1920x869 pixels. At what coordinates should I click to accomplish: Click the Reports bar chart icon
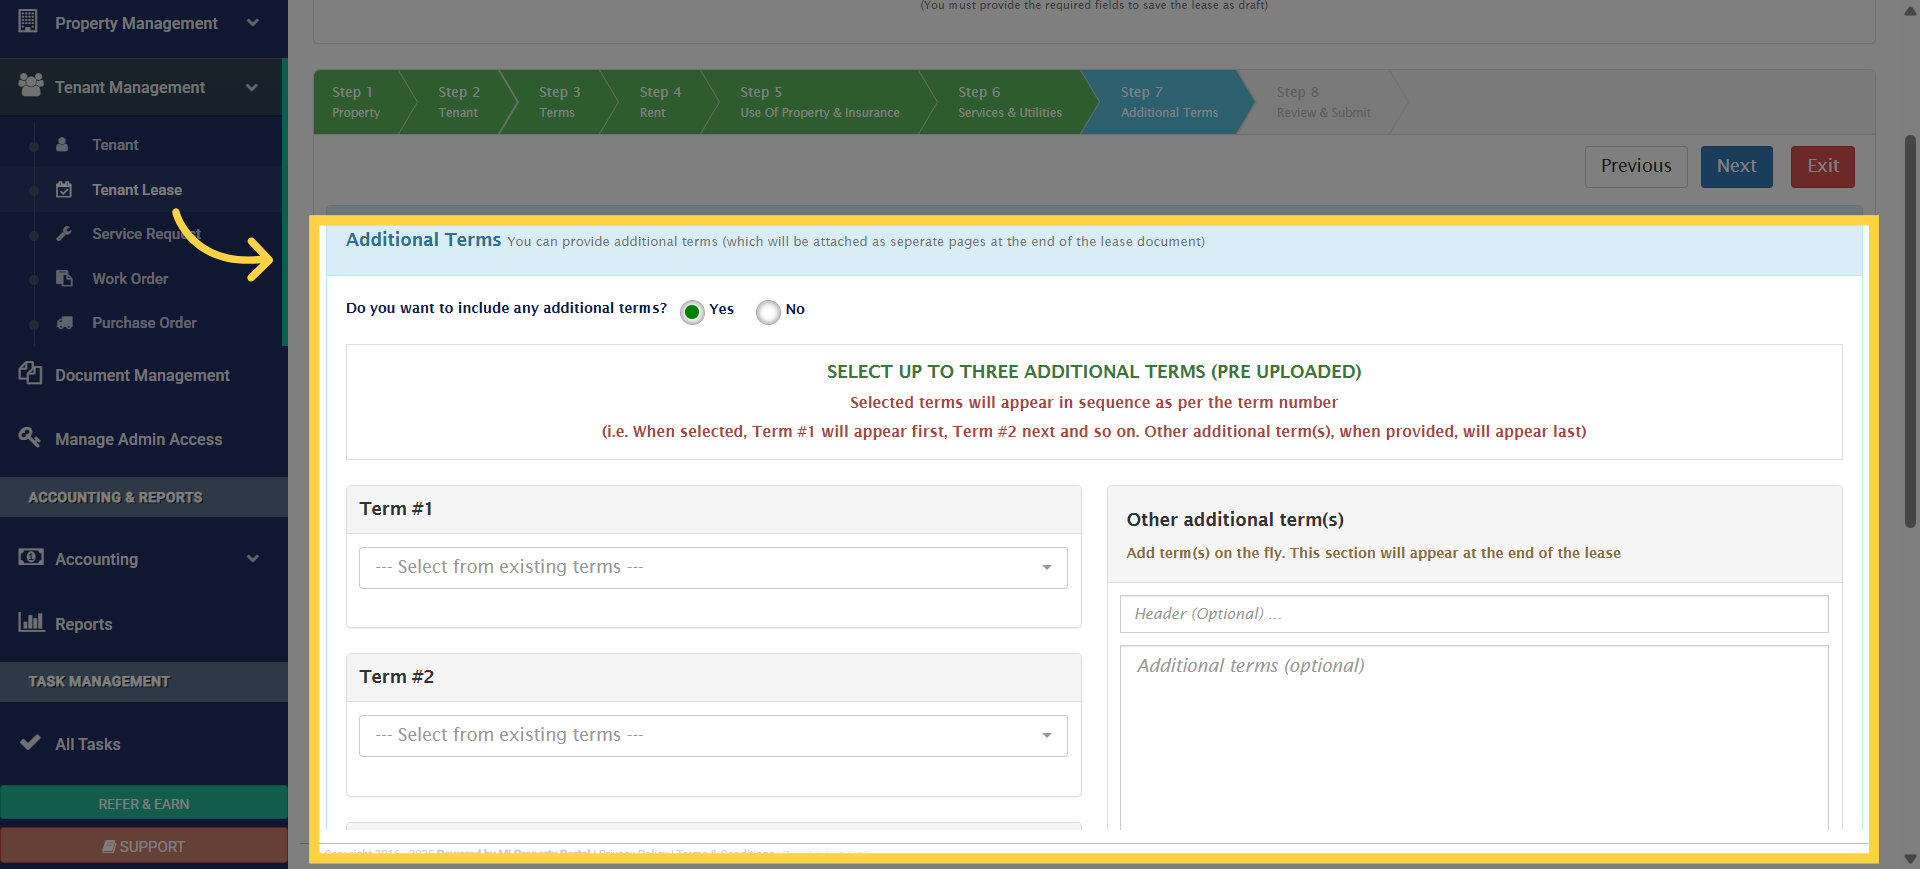pyautogui.click(x=31, y=622)
